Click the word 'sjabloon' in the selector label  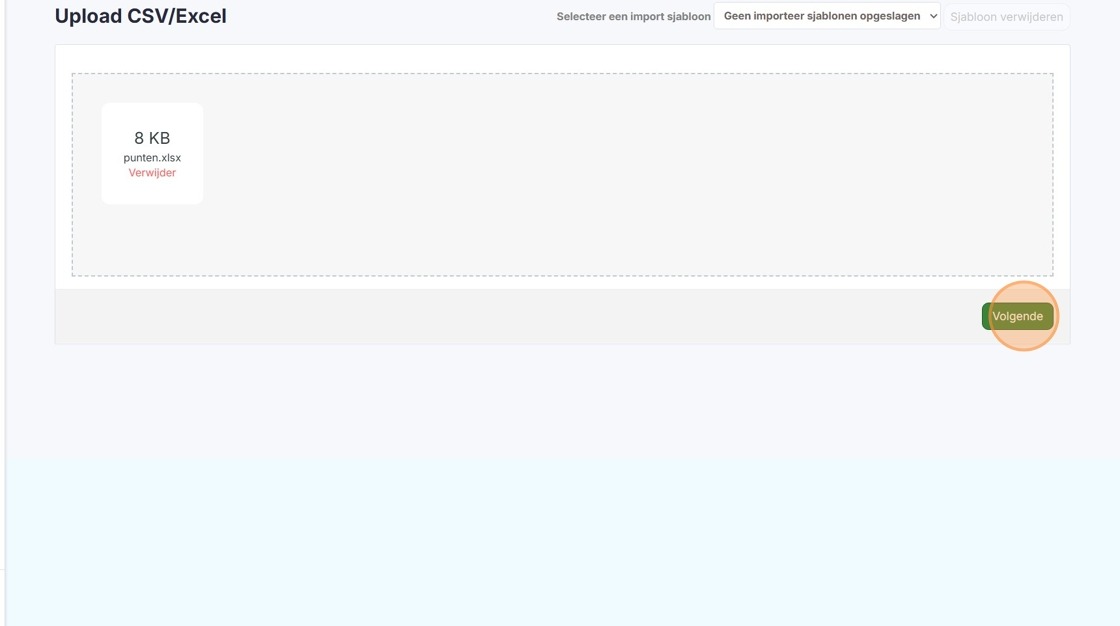point(689,16)
